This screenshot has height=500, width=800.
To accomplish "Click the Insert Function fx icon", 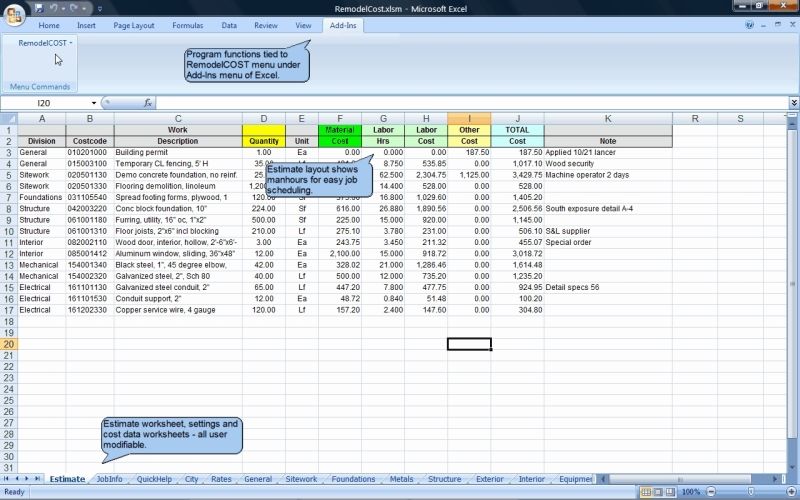I will click(x=148, y=103).
